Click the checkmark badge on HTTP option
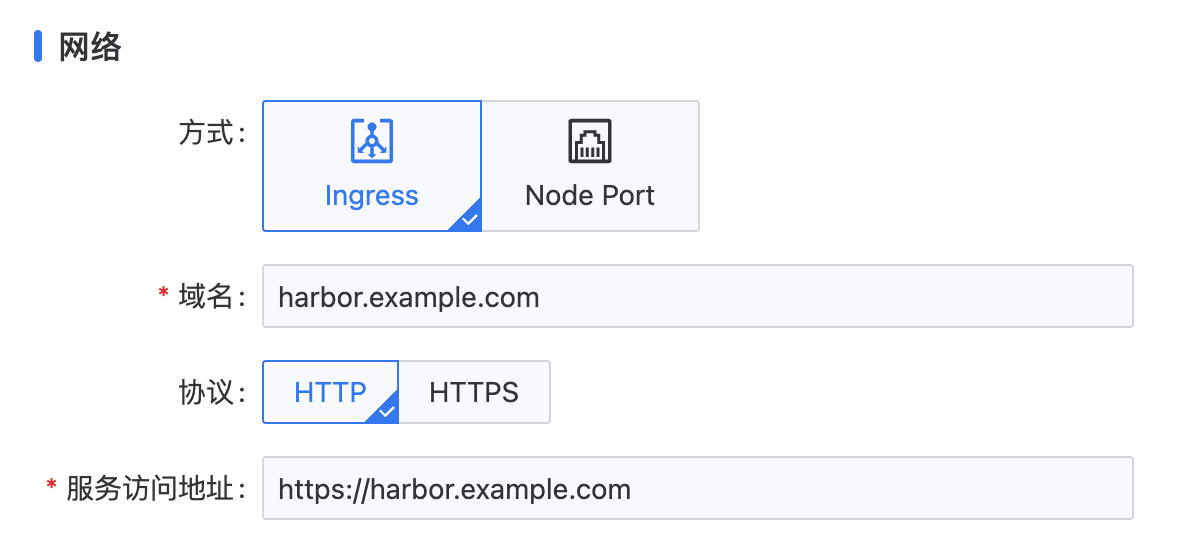1178x550 pixels. 387,412
